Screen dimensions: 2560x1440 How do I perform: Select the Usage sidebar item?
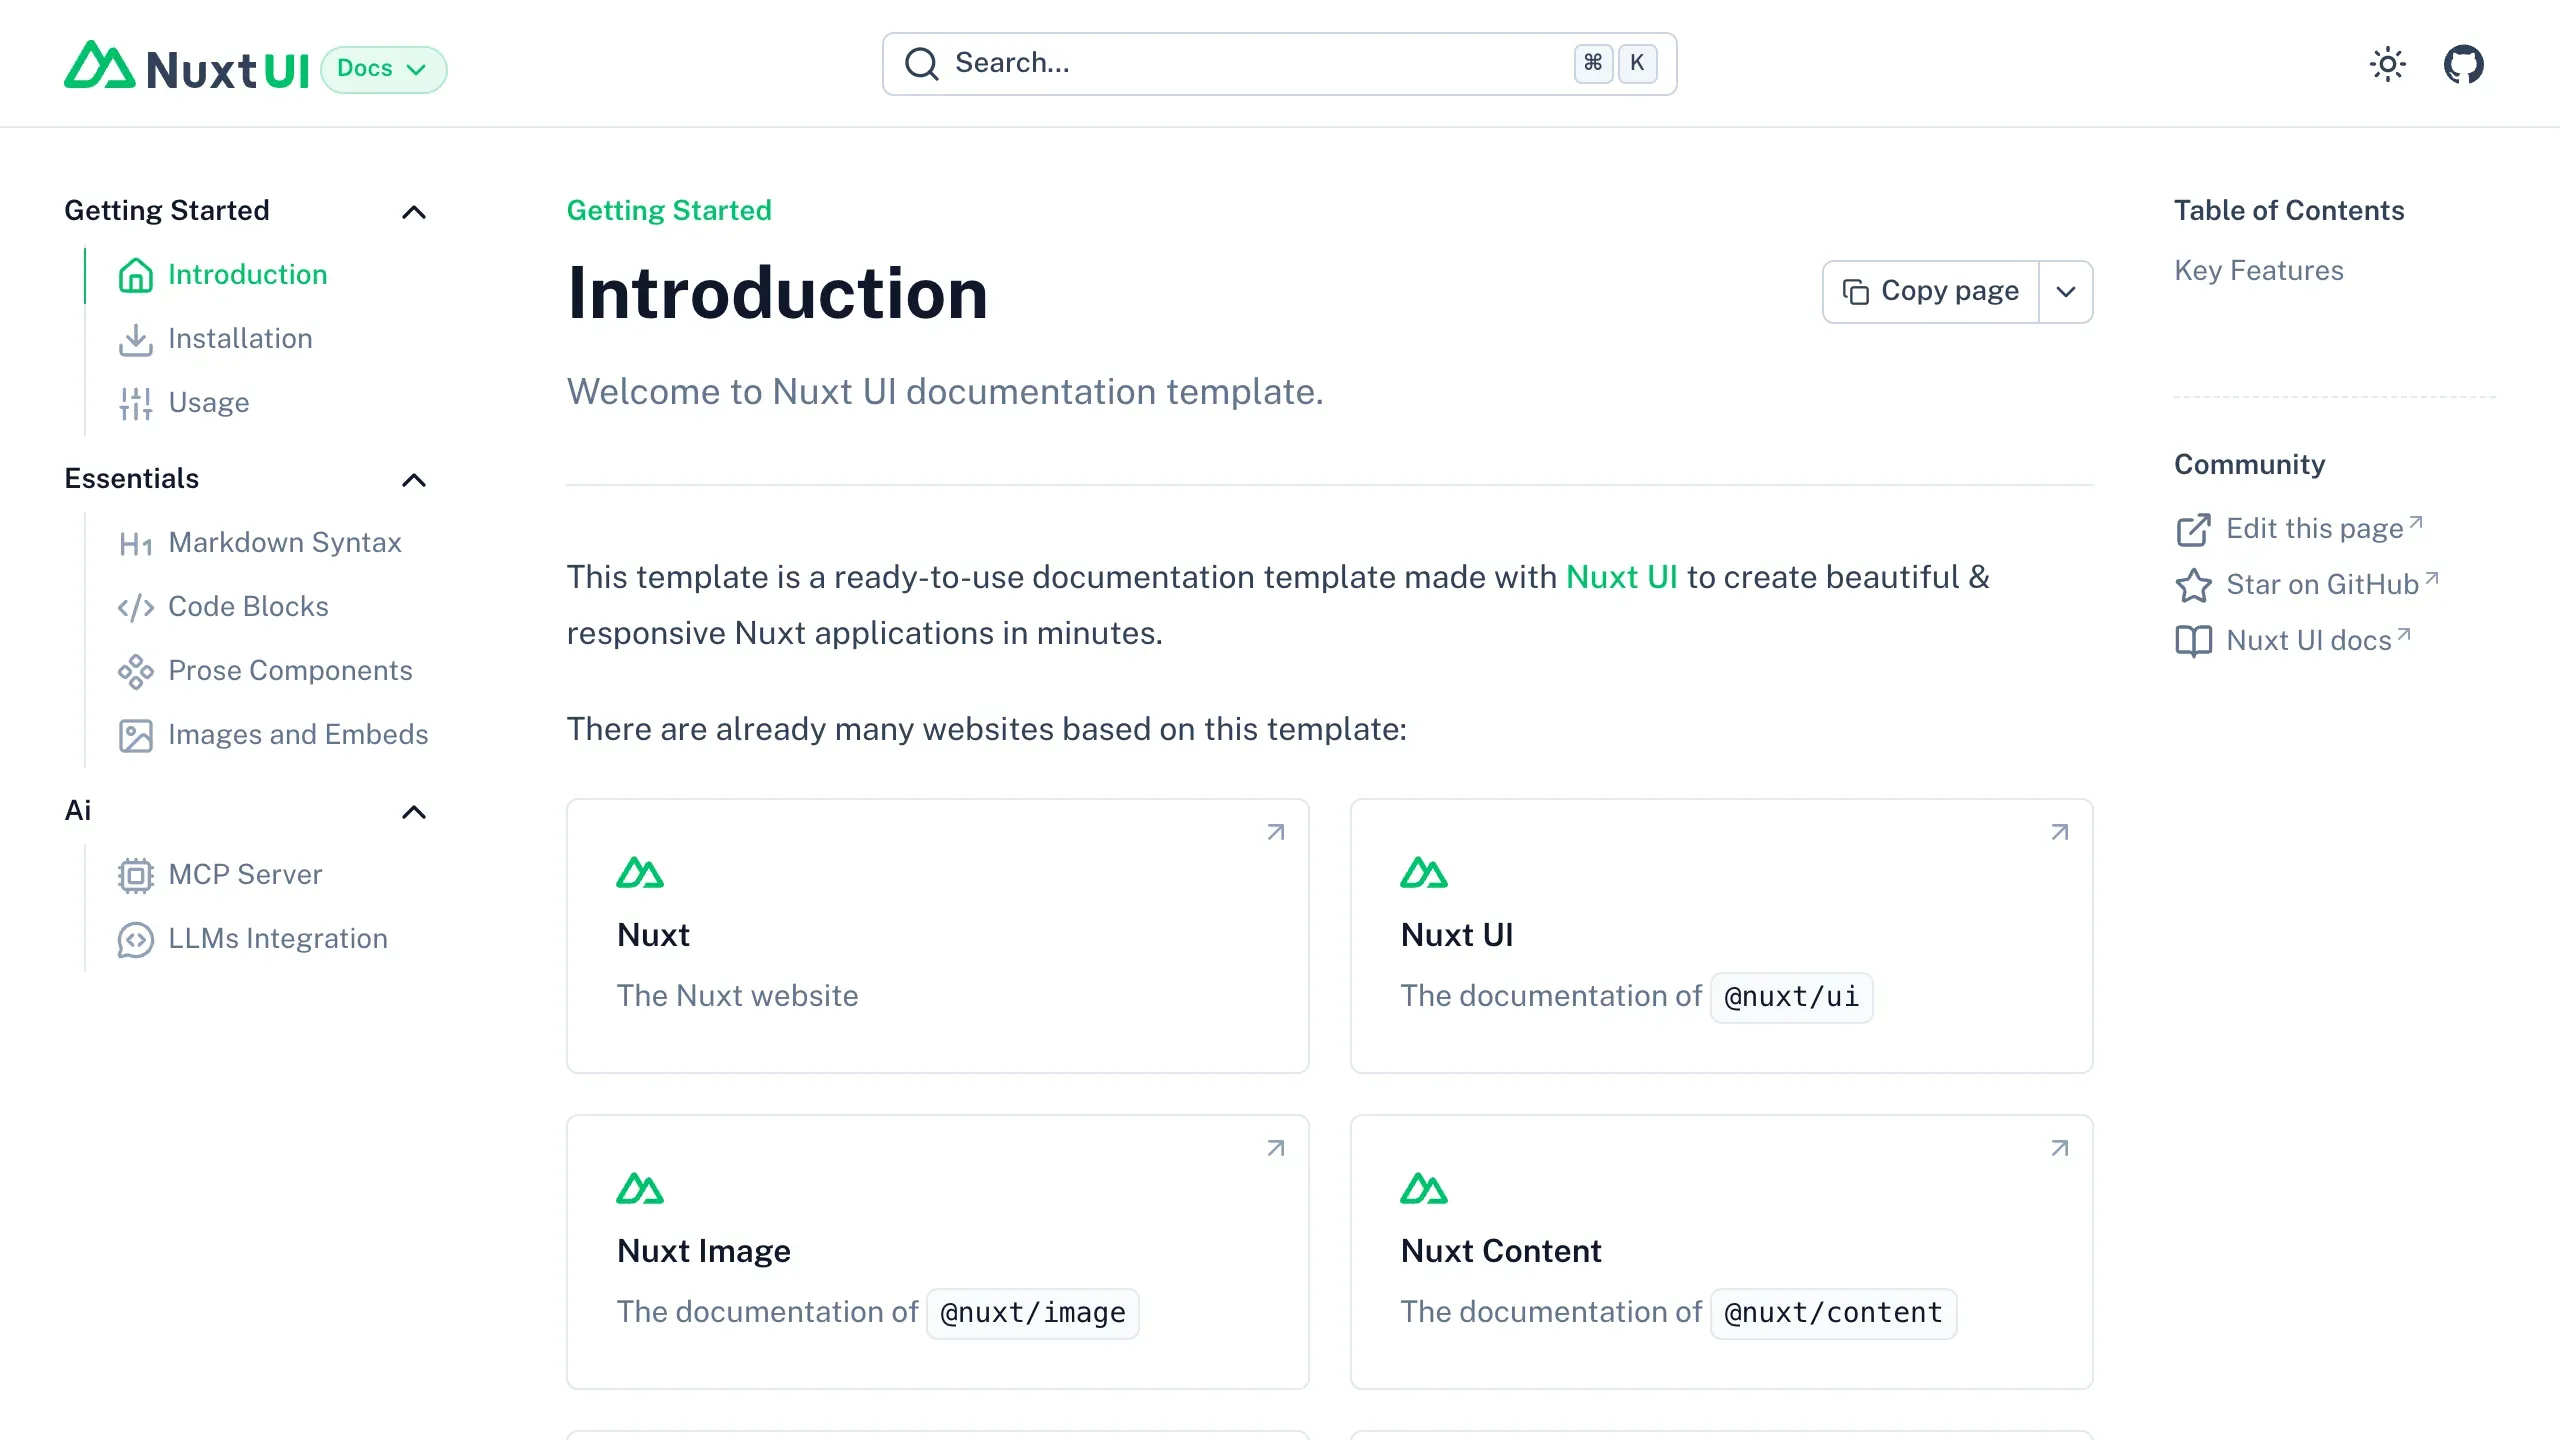pyautogui.click(x=208, y=403)
